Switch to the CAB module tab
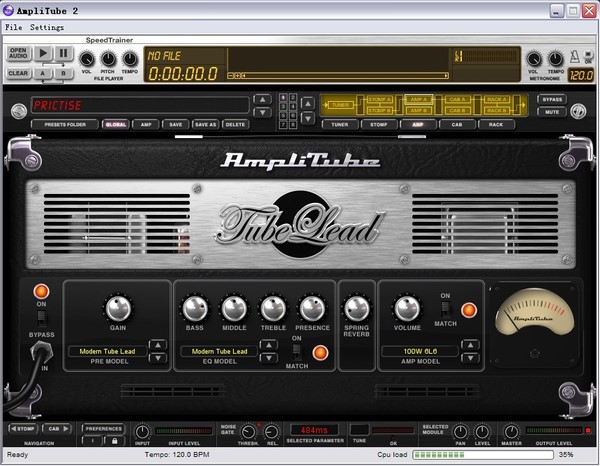This screenshot has width=600, height=466. [x=457, y=124]
